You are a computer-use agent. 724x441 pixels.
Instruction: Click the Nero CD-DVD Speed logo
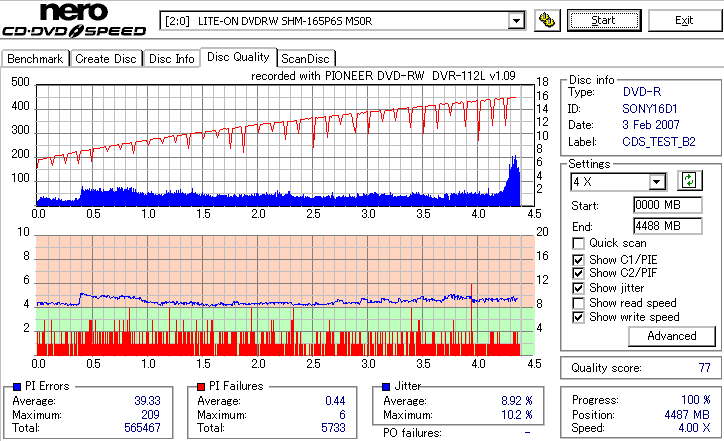click(74, 20)
